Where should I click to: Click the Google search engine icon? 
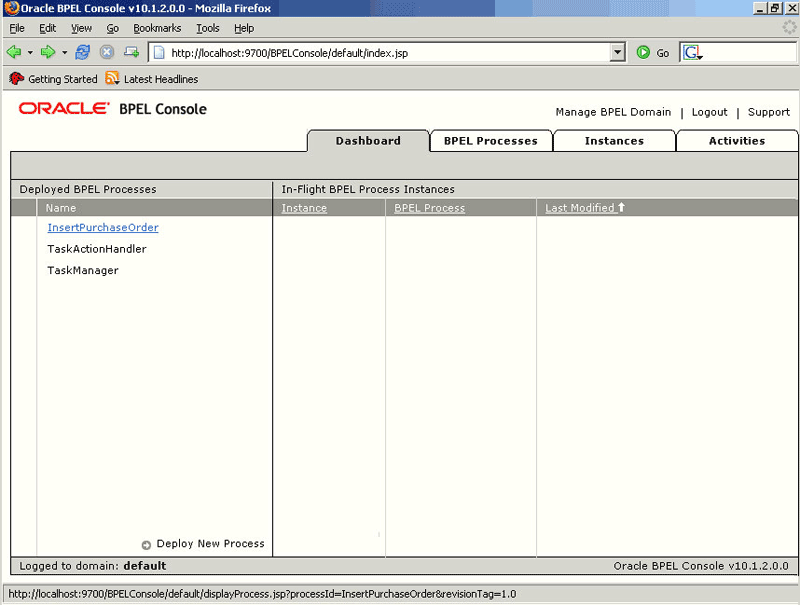(x=692, y=53)
